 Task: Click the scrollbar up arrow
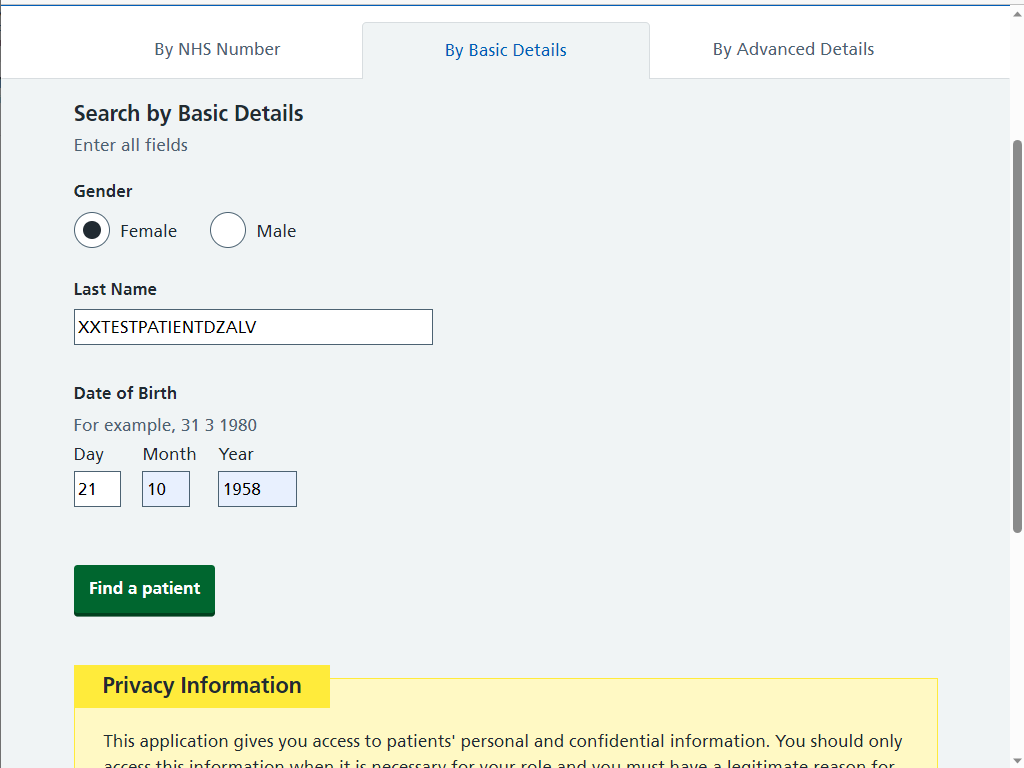click(x=1017, y=12)
